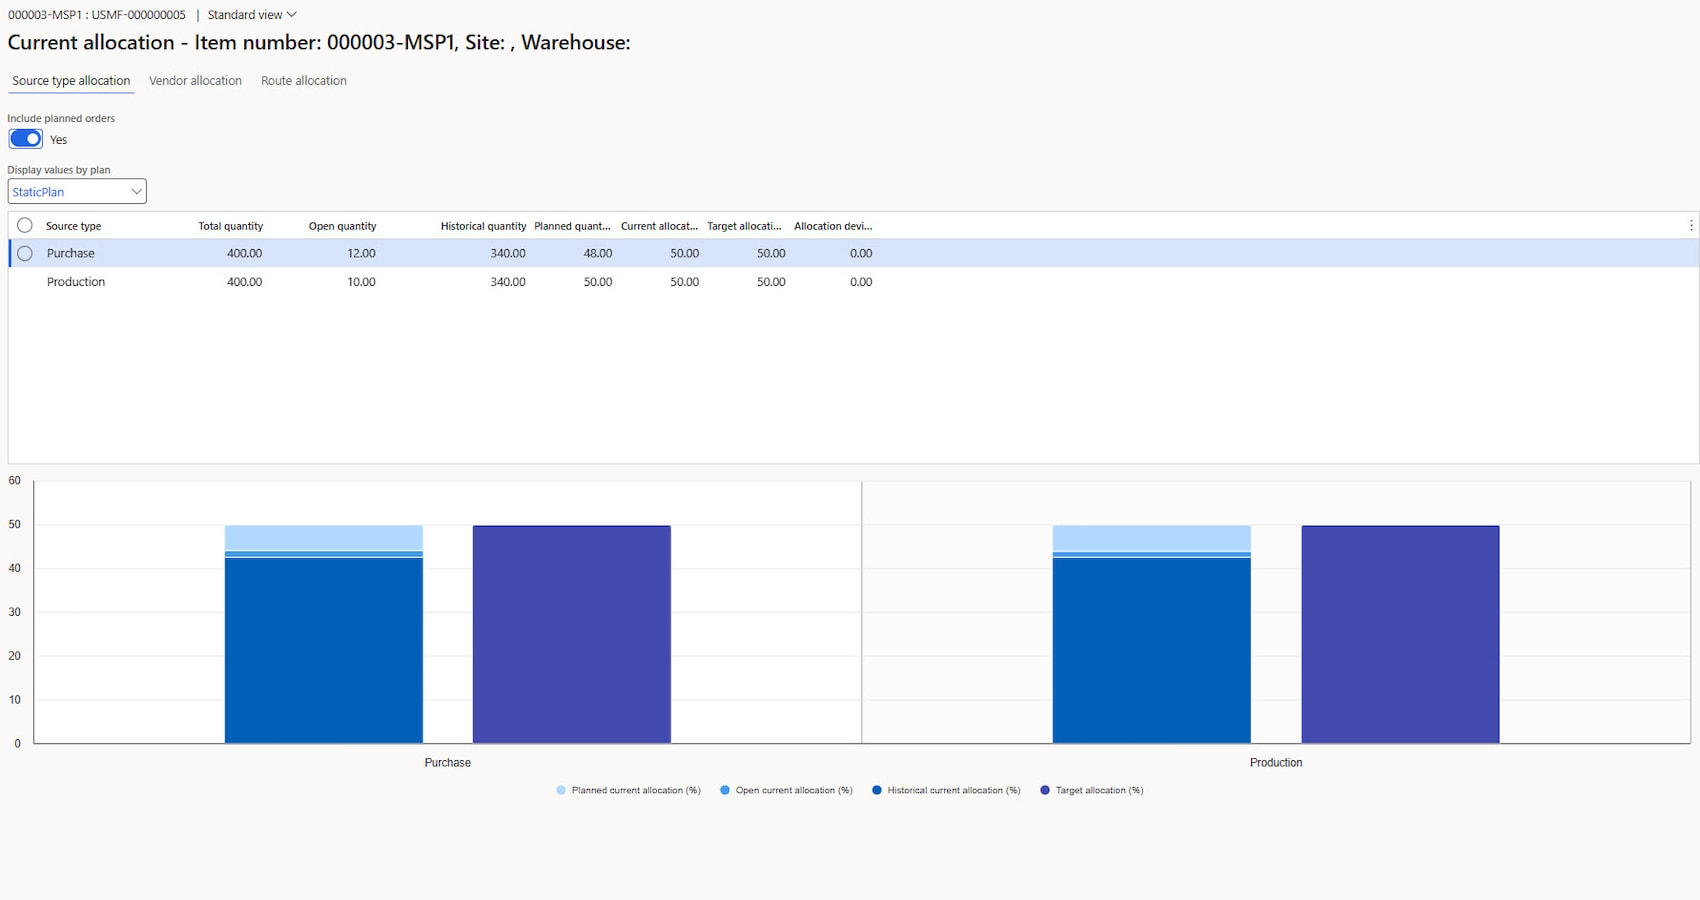Open the Route allocation tab
The image size is (1700, 900).
[x=304, y=81]
